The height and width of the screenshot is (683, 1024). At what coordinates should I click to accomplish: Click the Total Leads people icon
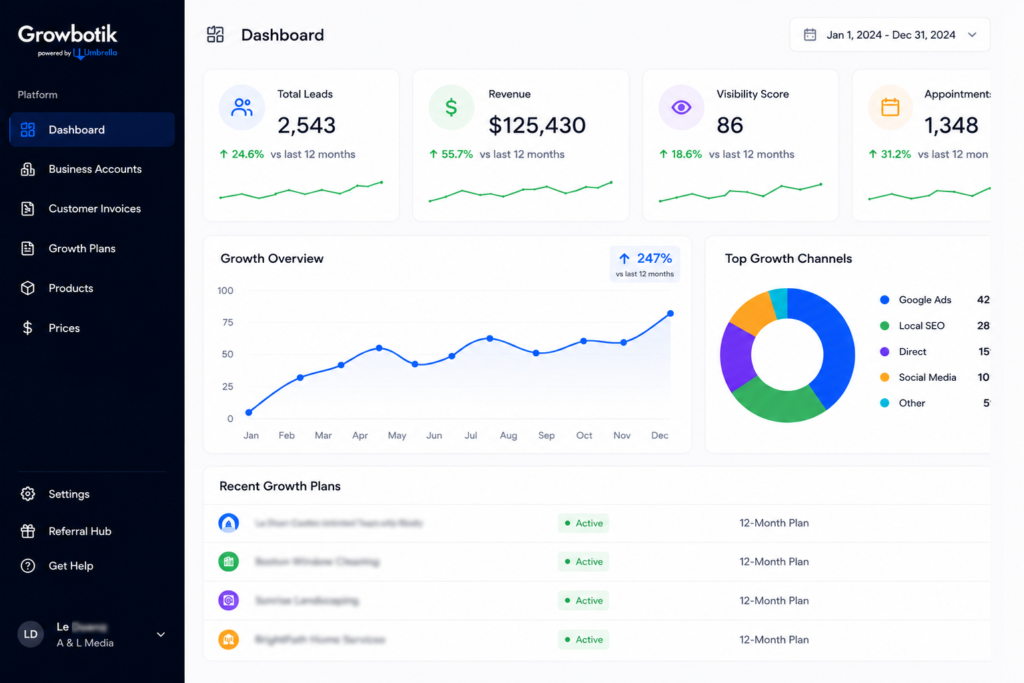242,107
